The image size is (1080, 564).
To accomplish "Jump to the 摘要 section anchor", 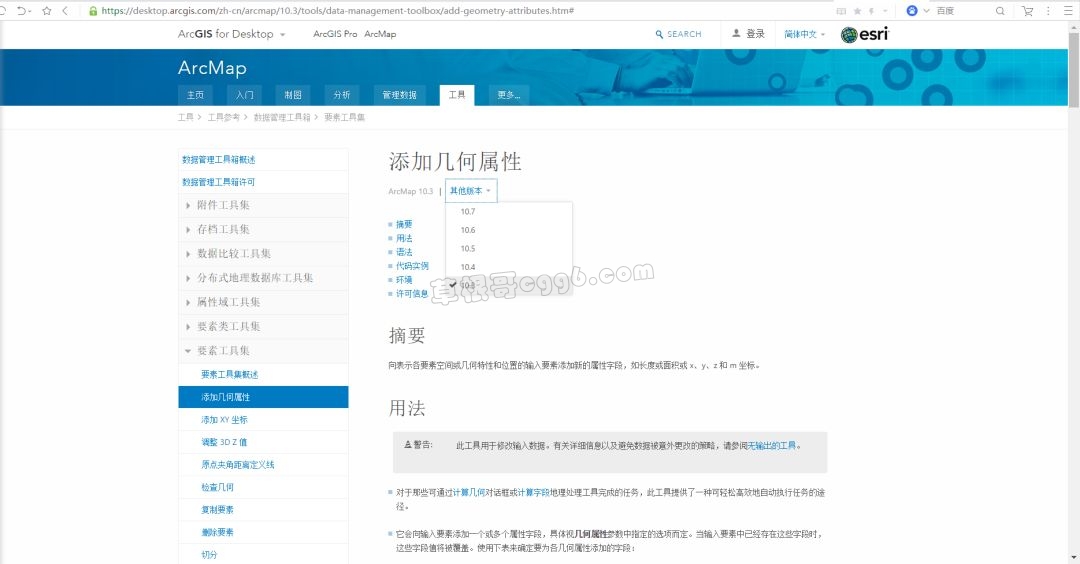I will (404, 224).
